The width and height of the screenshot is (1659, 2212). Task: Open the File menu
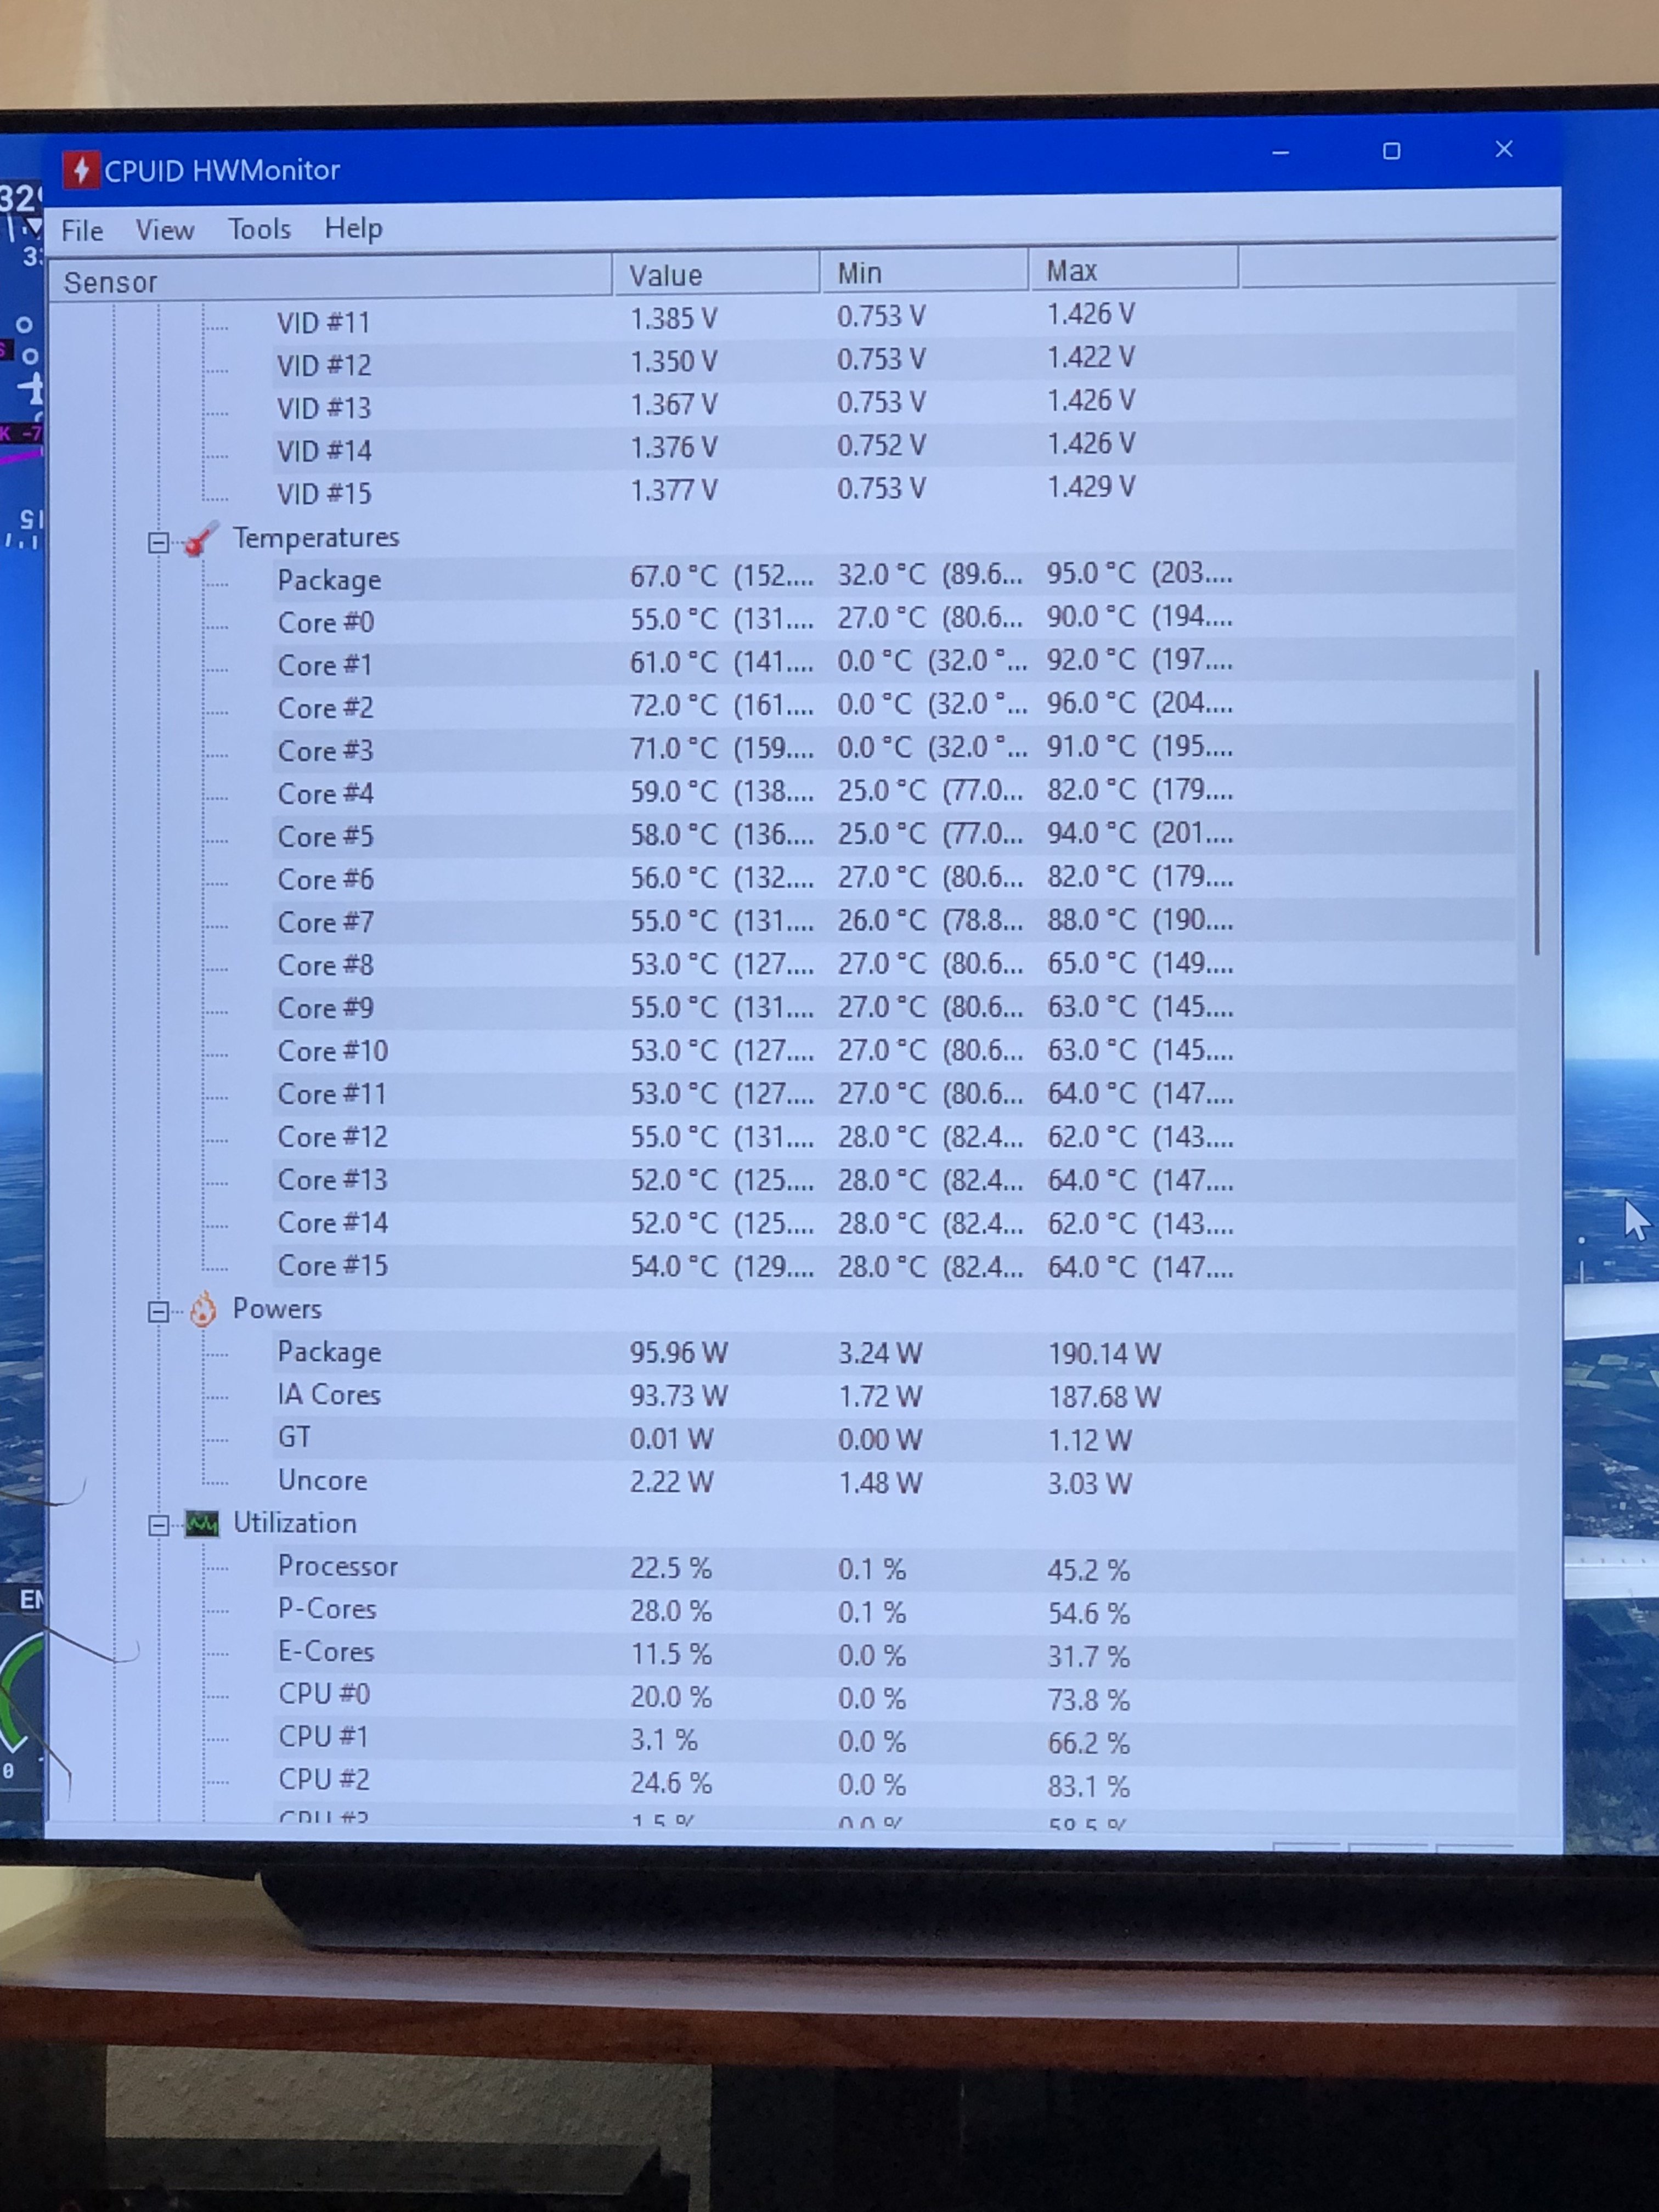(82, 231)
